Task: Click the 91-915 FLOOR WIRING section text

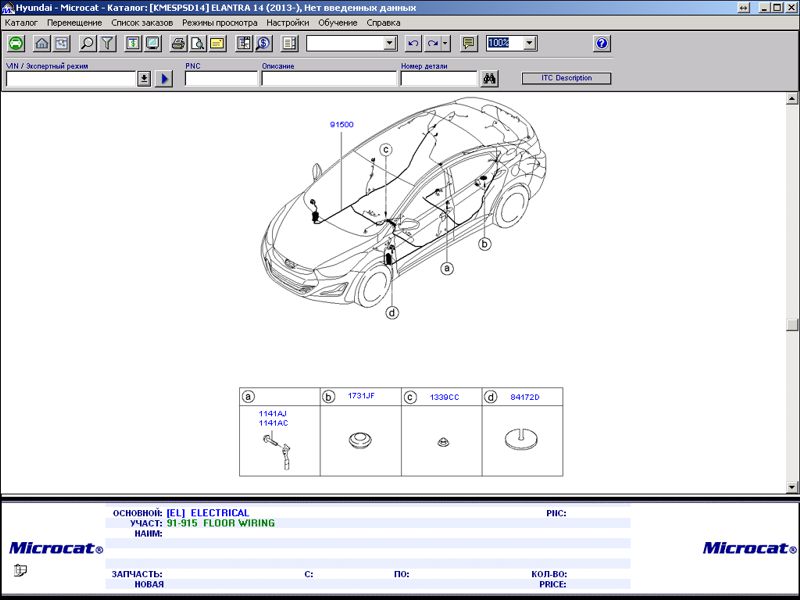Action: (220, 523)
